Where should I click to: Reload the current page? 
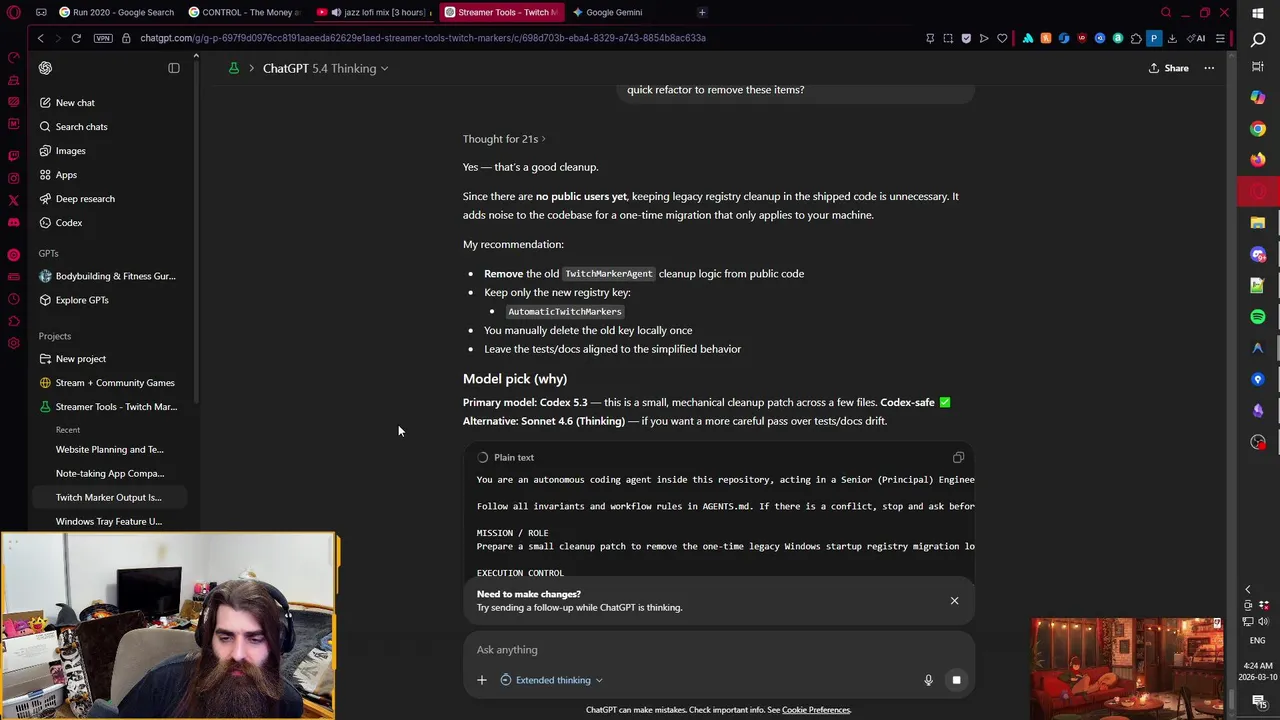[x=76, y=38]
